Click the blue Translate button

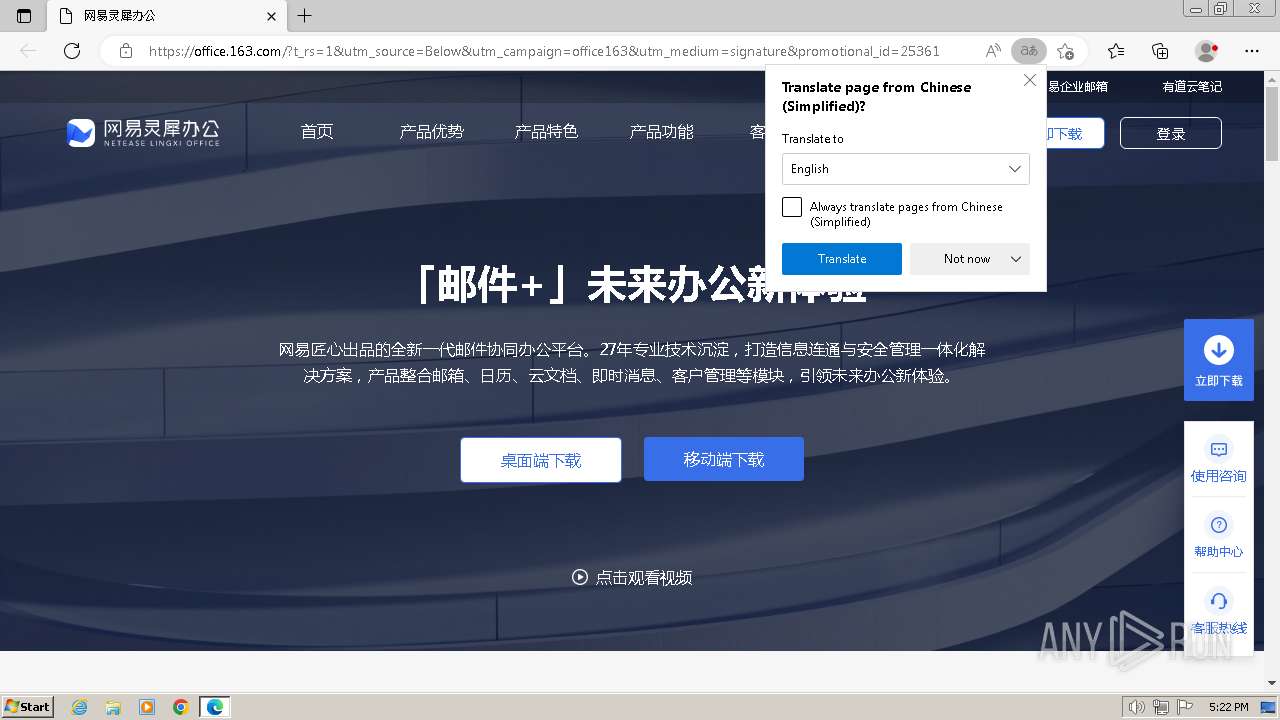click(x=842, y=259)
